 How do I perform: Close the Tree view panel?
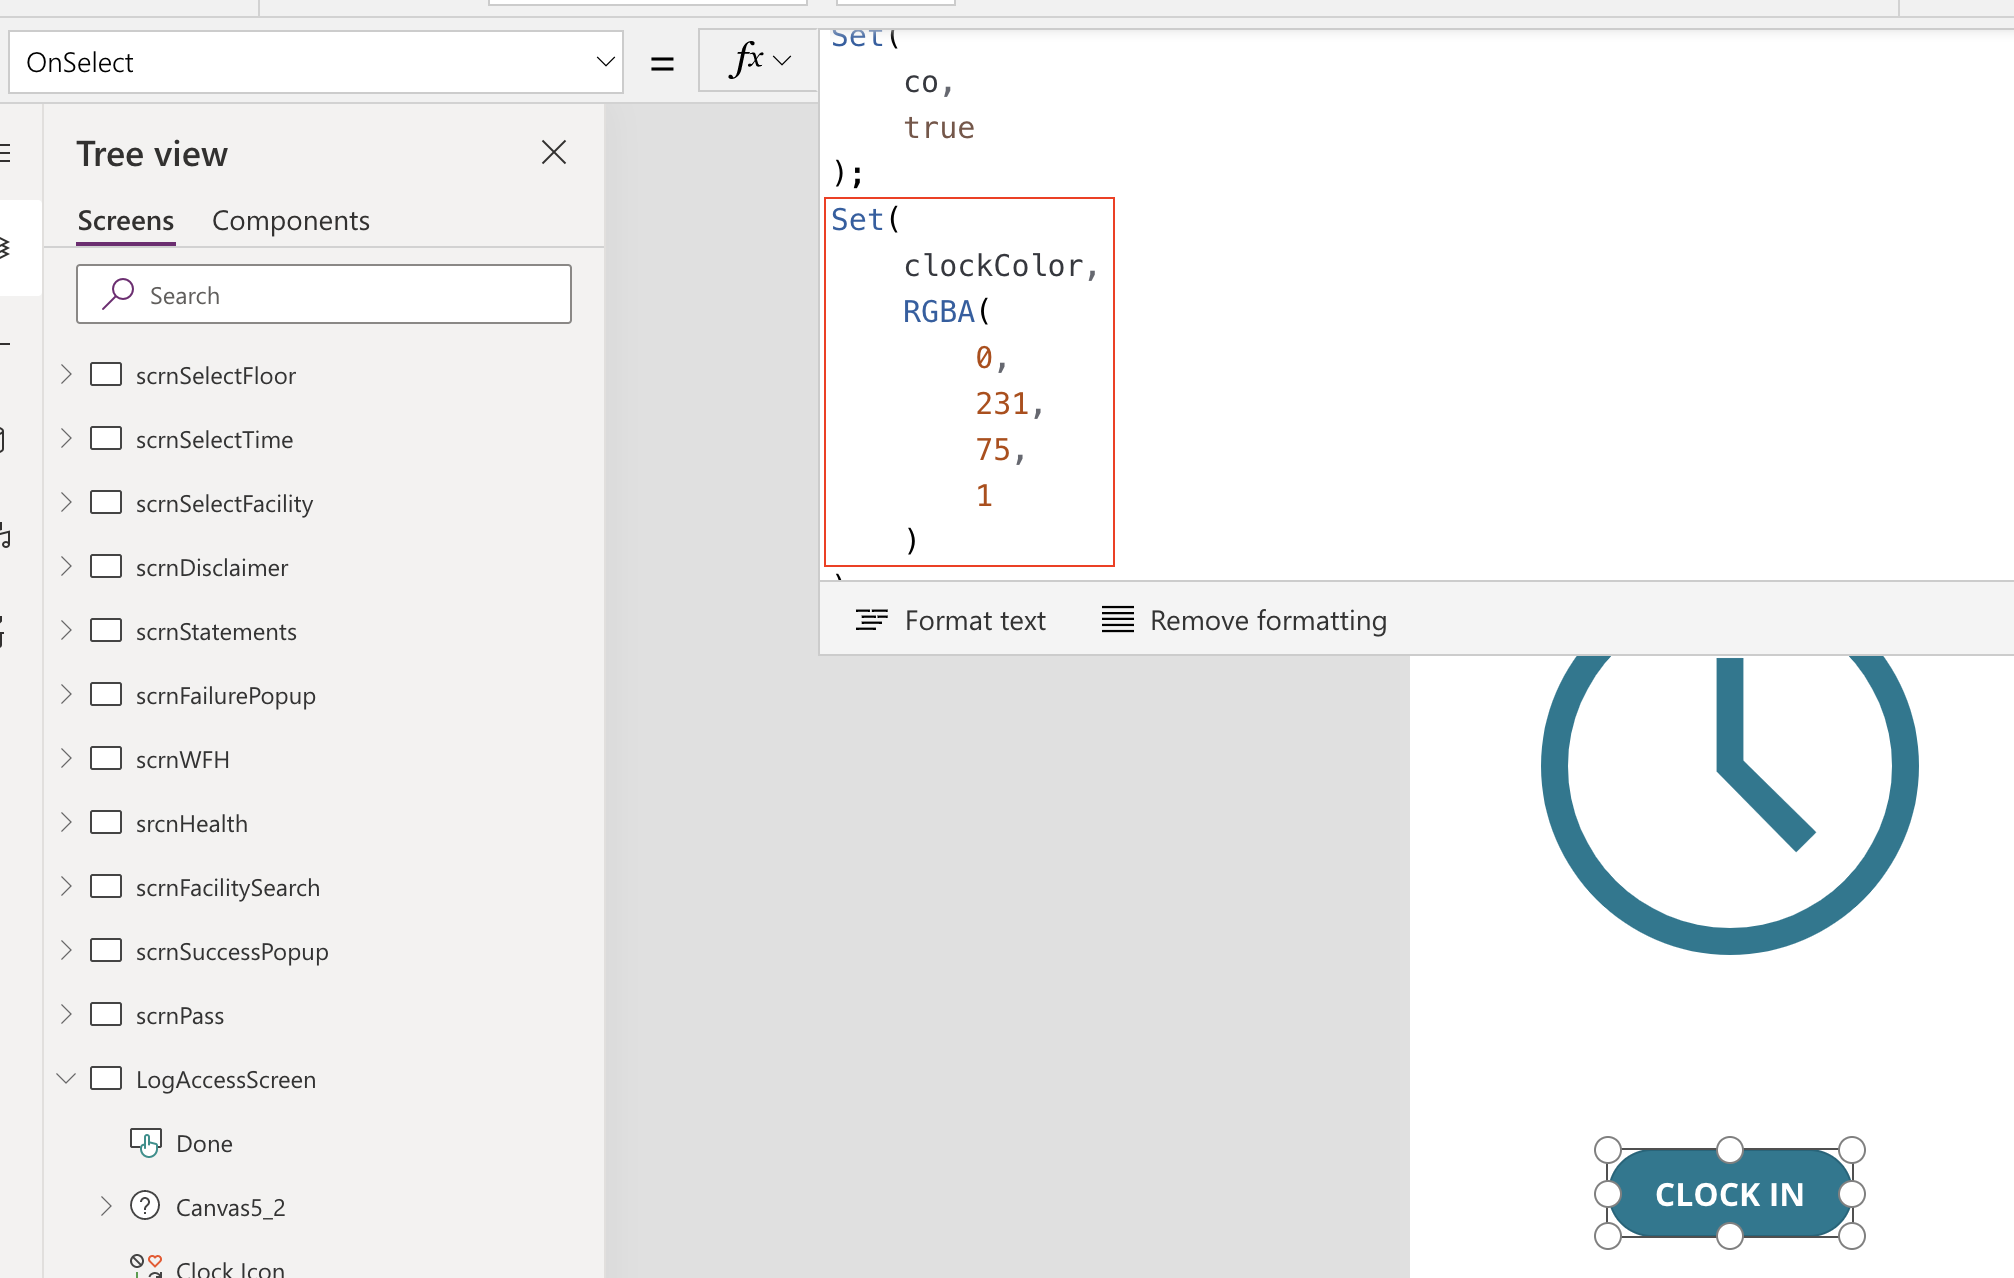click(554, 152)
